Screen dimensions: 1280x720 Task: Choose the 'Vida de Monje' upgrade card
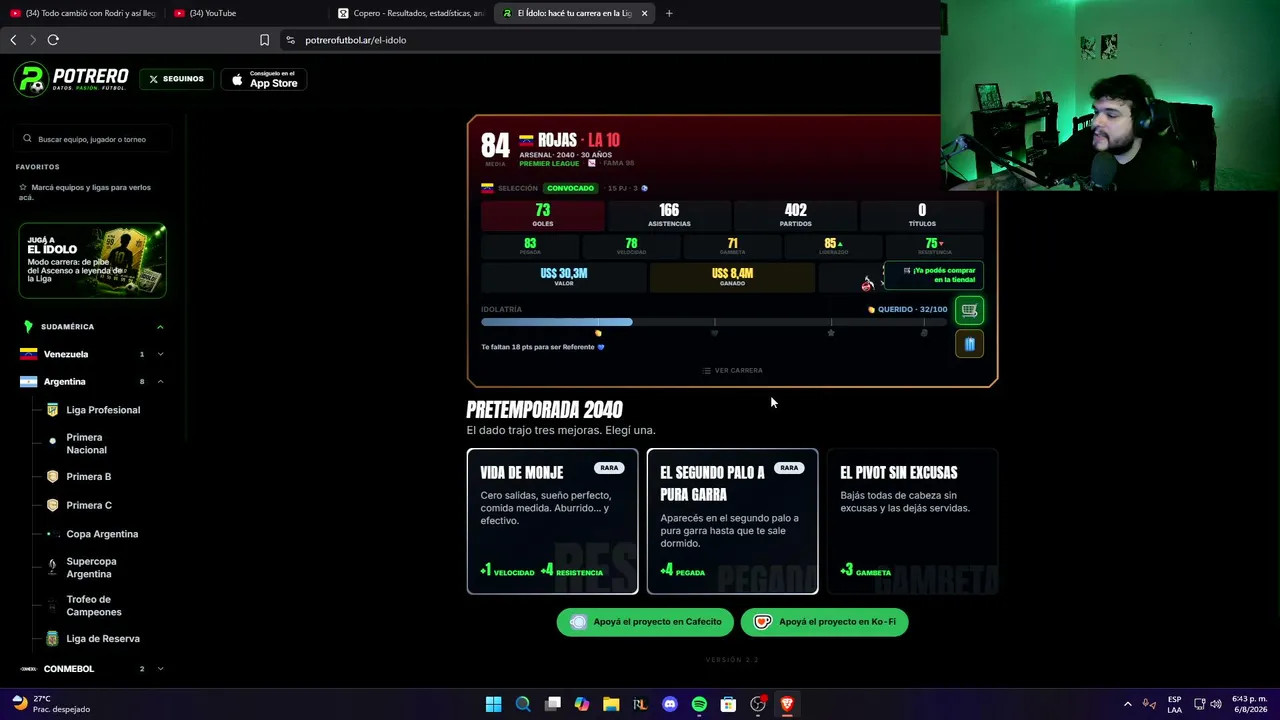tap(552, 521)
